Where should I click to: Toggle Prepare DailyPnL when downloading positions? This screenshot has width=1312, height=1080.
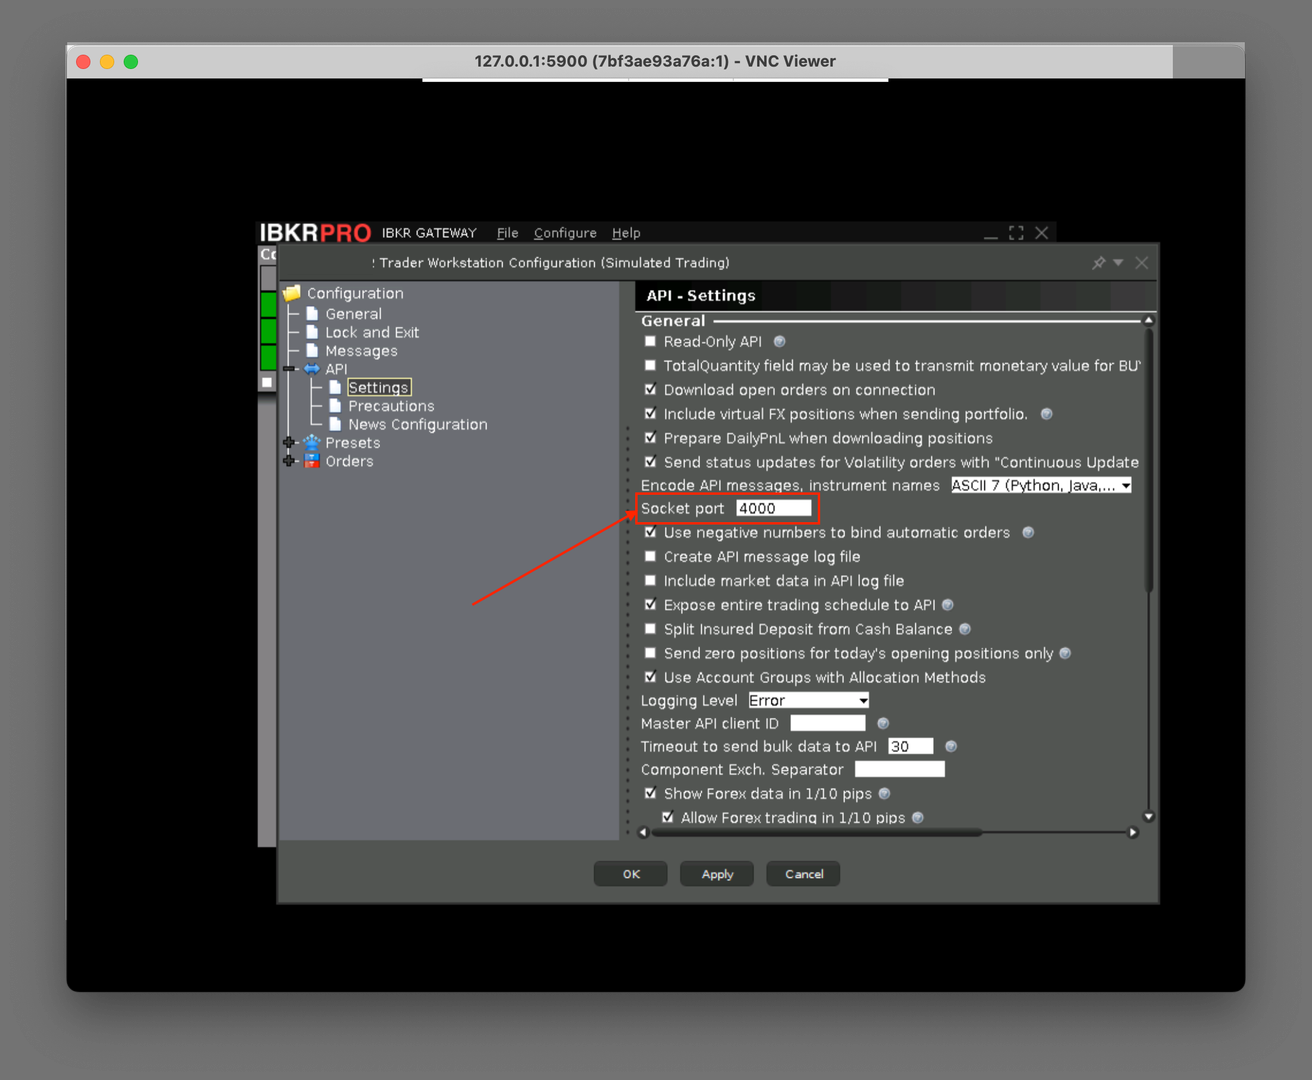[x=651, y=438]
